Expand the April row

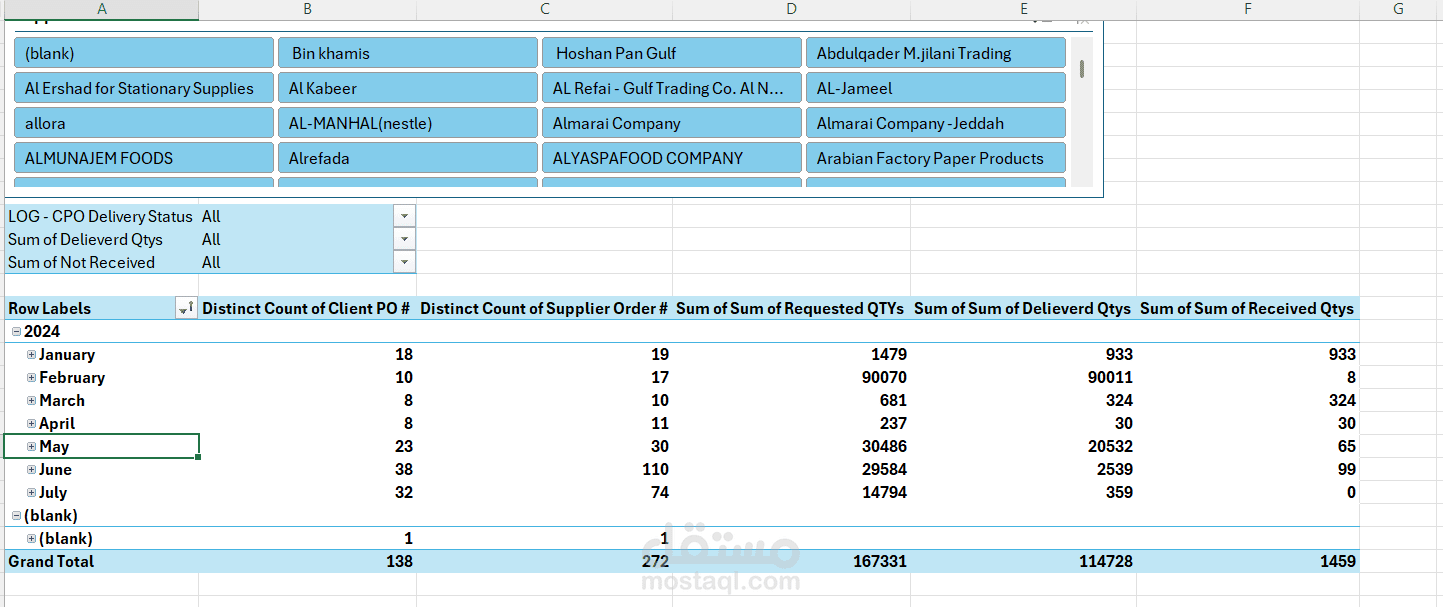31,424
